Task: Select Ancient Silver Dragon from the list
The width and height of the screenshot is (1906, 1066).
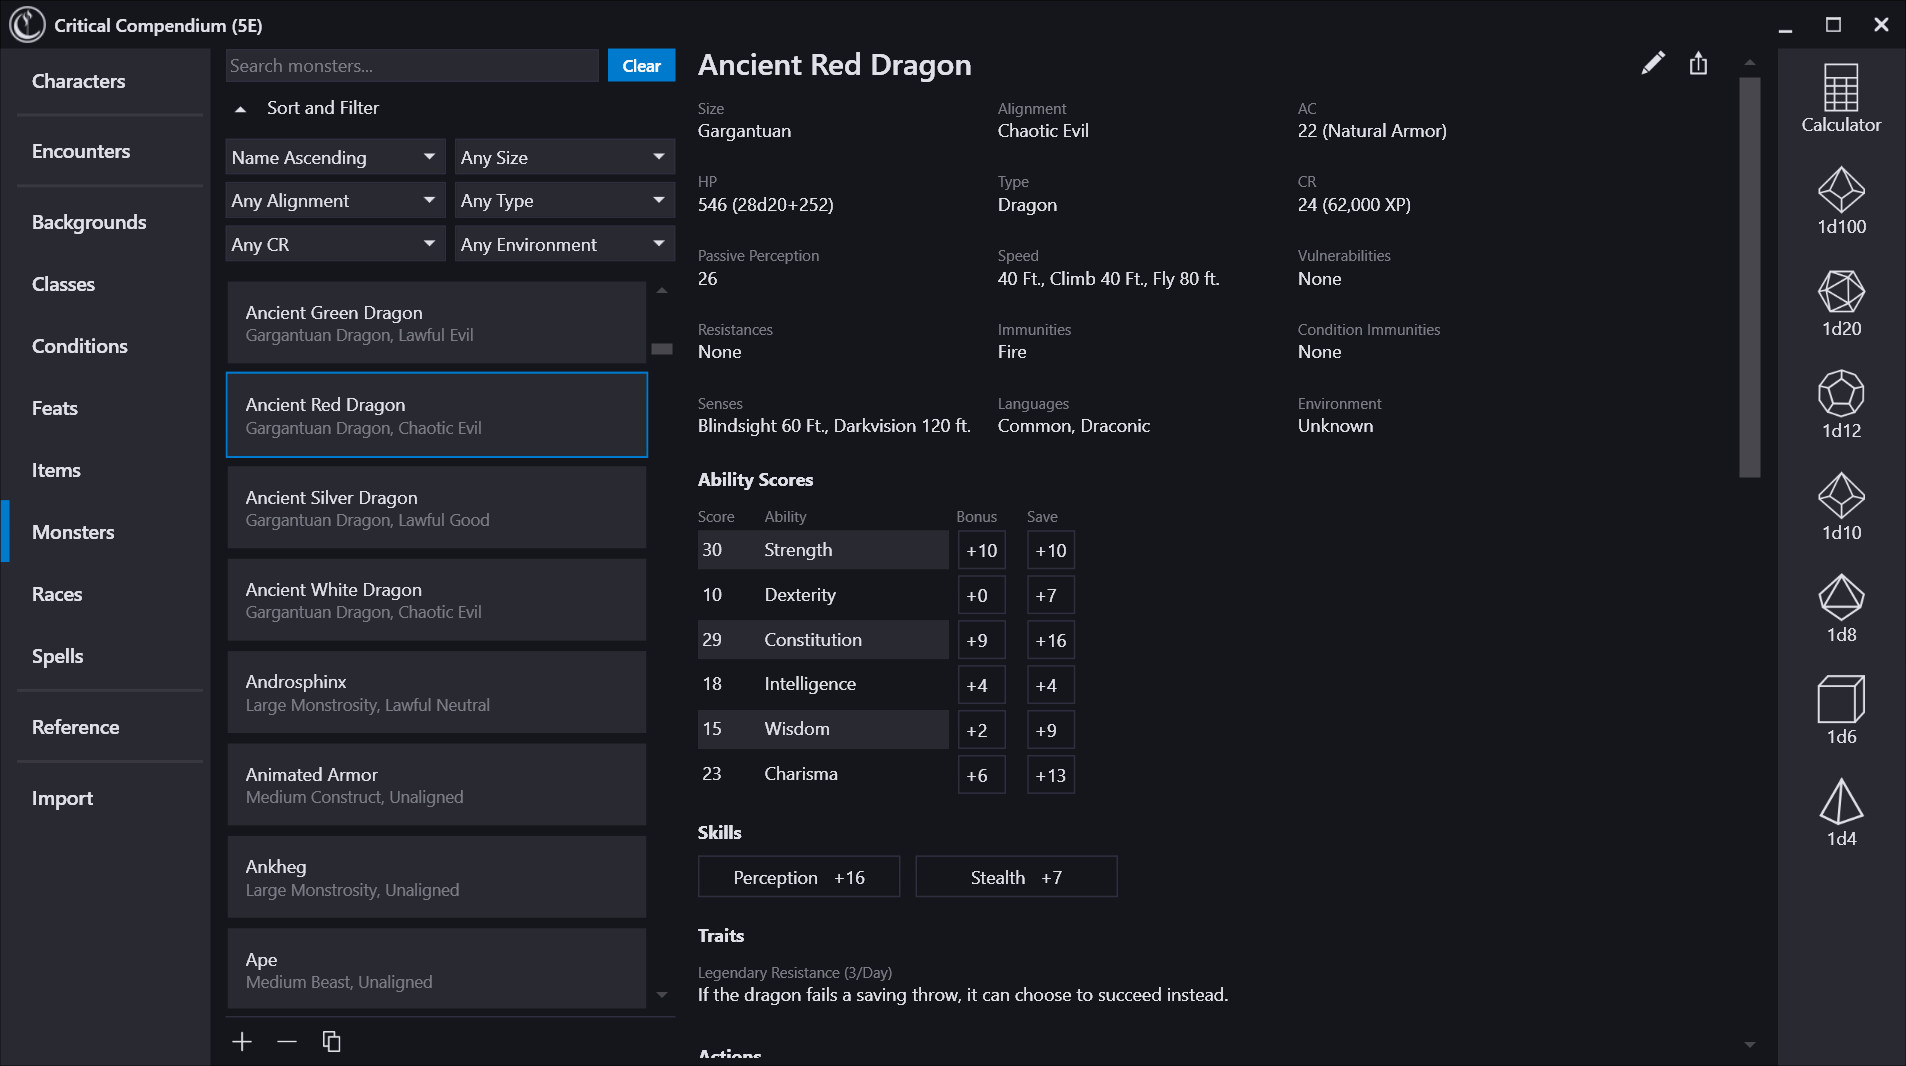Action: (x=437, y=507)
